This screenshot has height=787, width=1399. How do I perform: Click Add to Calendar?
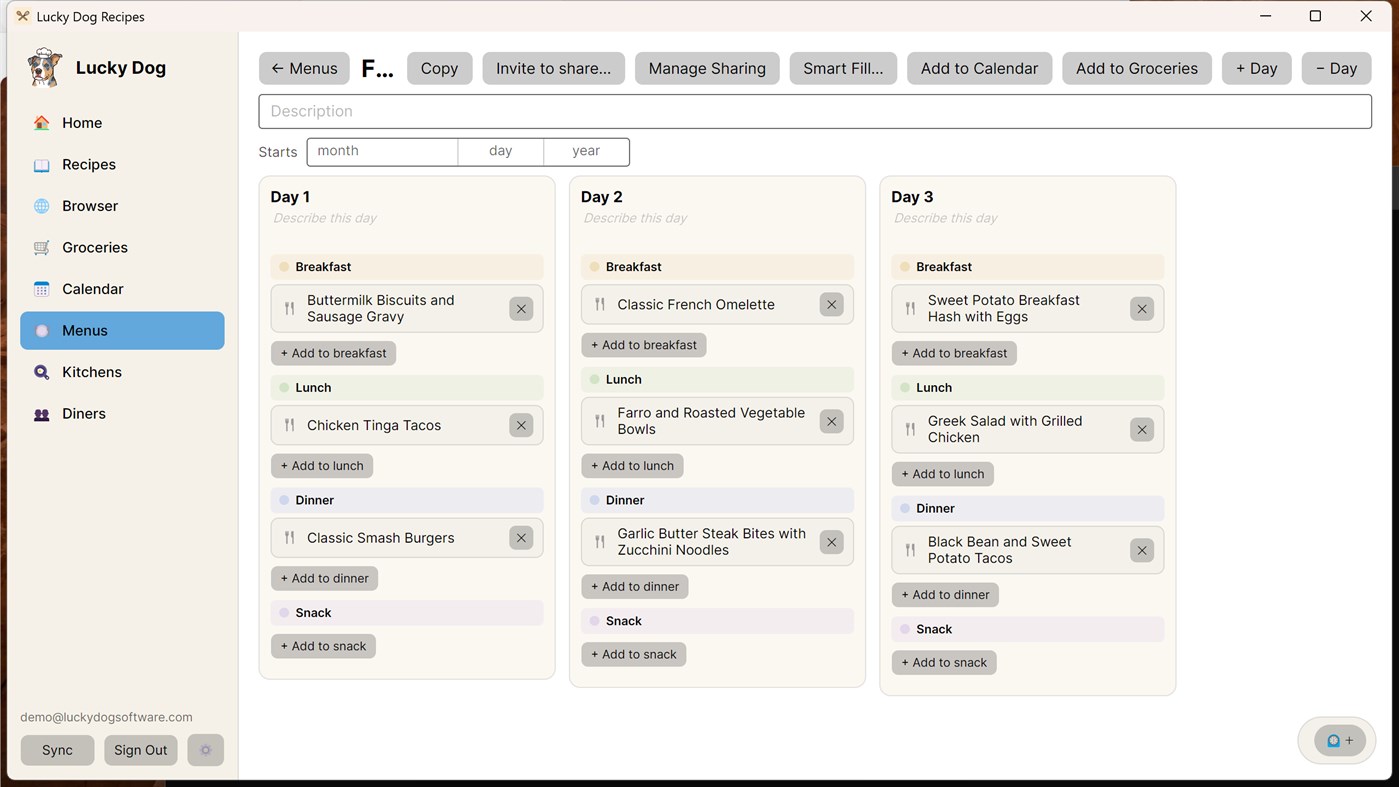point(979,68)
